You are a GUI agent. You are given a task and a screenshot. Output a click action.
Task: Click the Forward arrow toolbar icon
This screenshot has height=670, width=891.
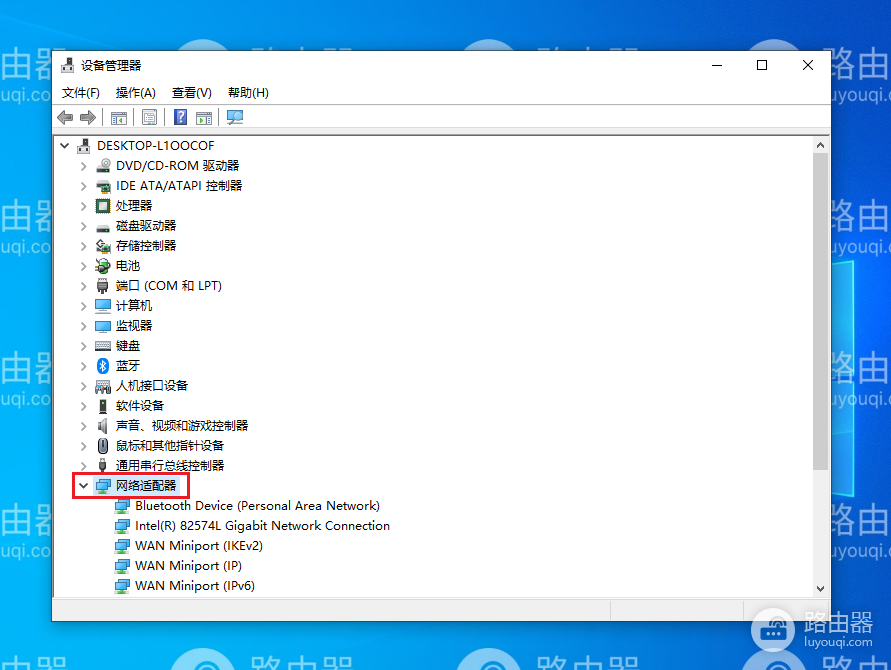pyautogui.click(x=88, y=118)
